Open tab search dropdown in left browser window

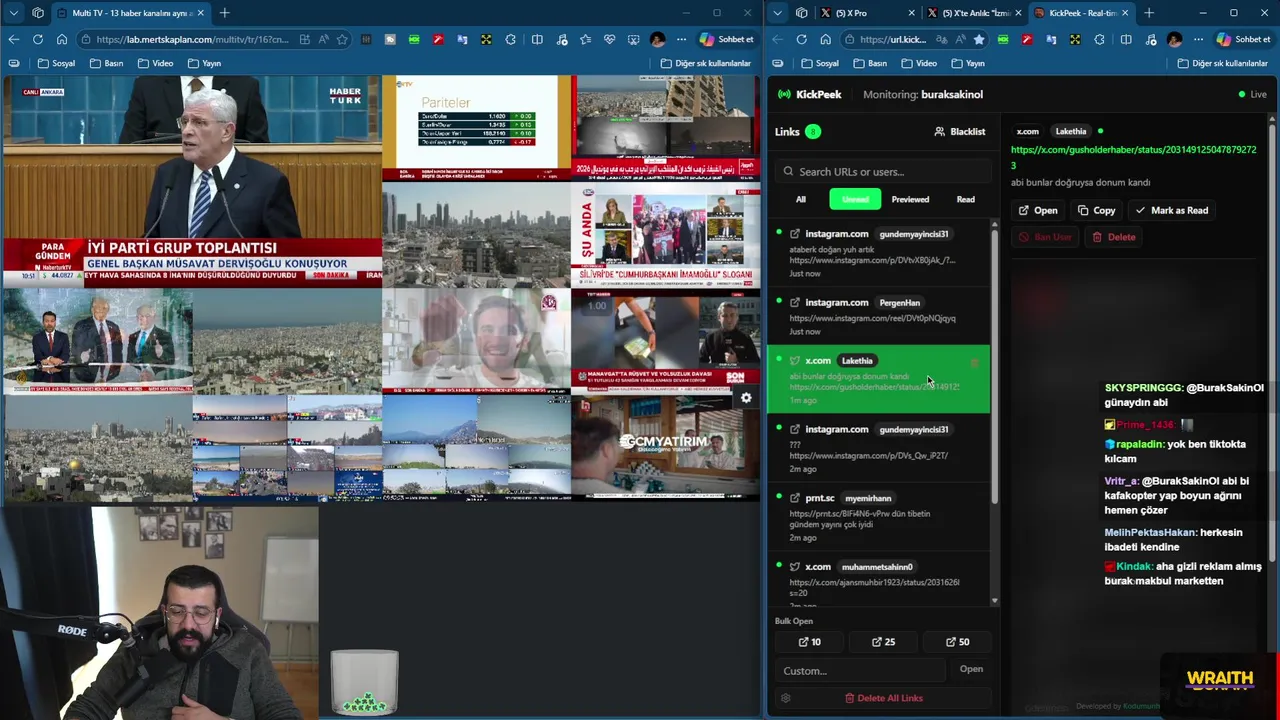pyautogui.click(x=13, y=13)
